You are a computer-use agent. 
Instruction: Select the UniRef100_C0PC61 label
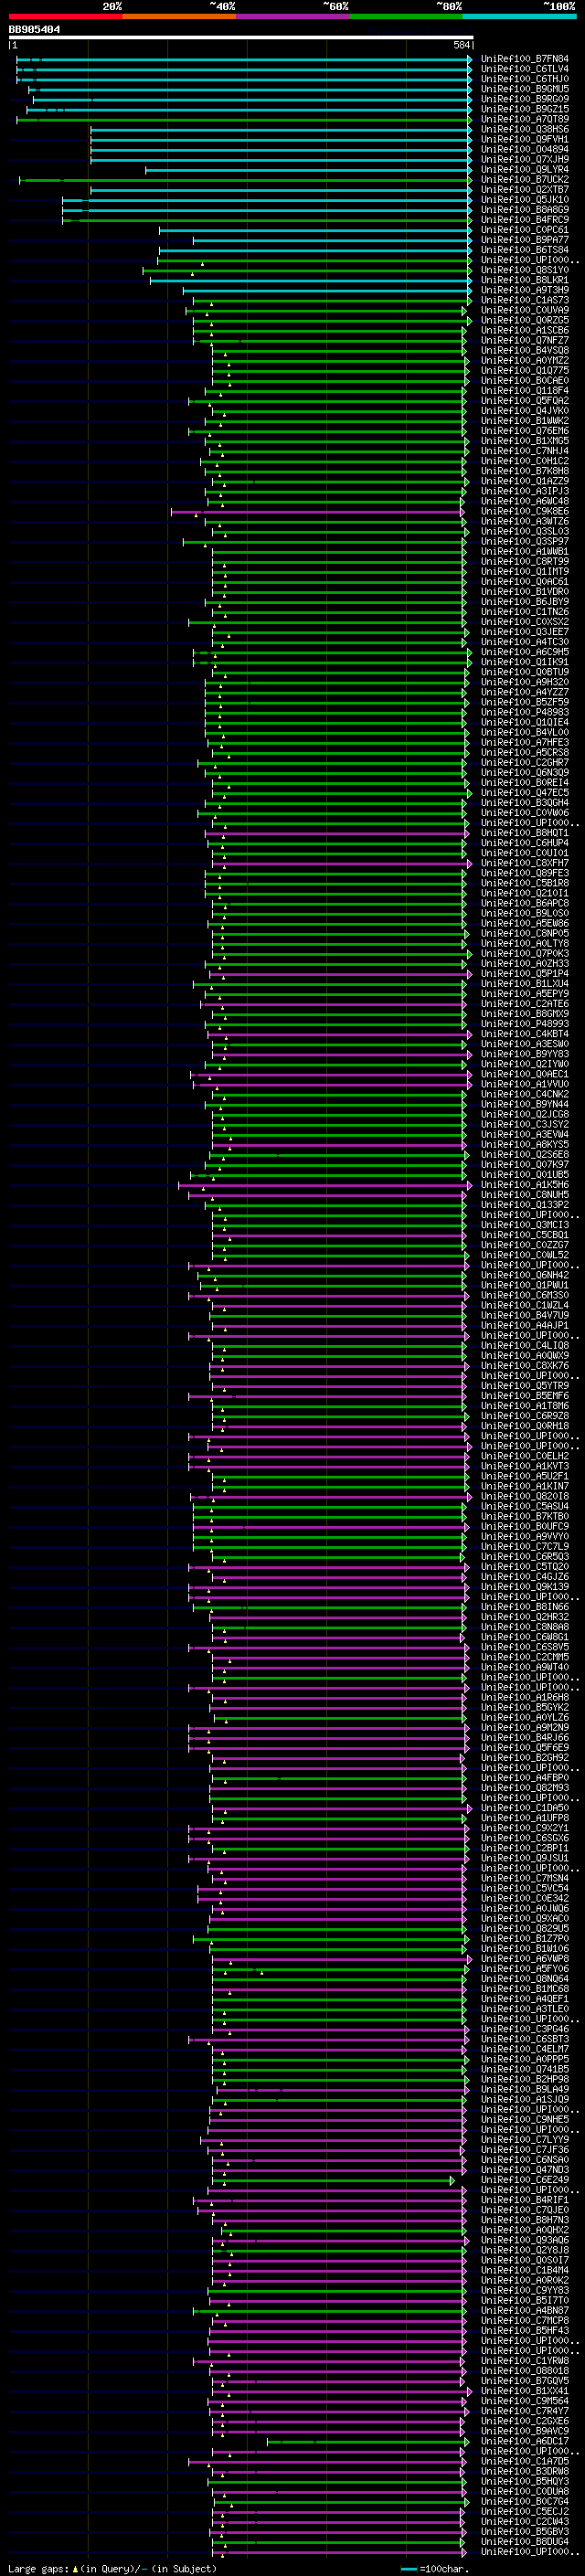tap(525, 230)
